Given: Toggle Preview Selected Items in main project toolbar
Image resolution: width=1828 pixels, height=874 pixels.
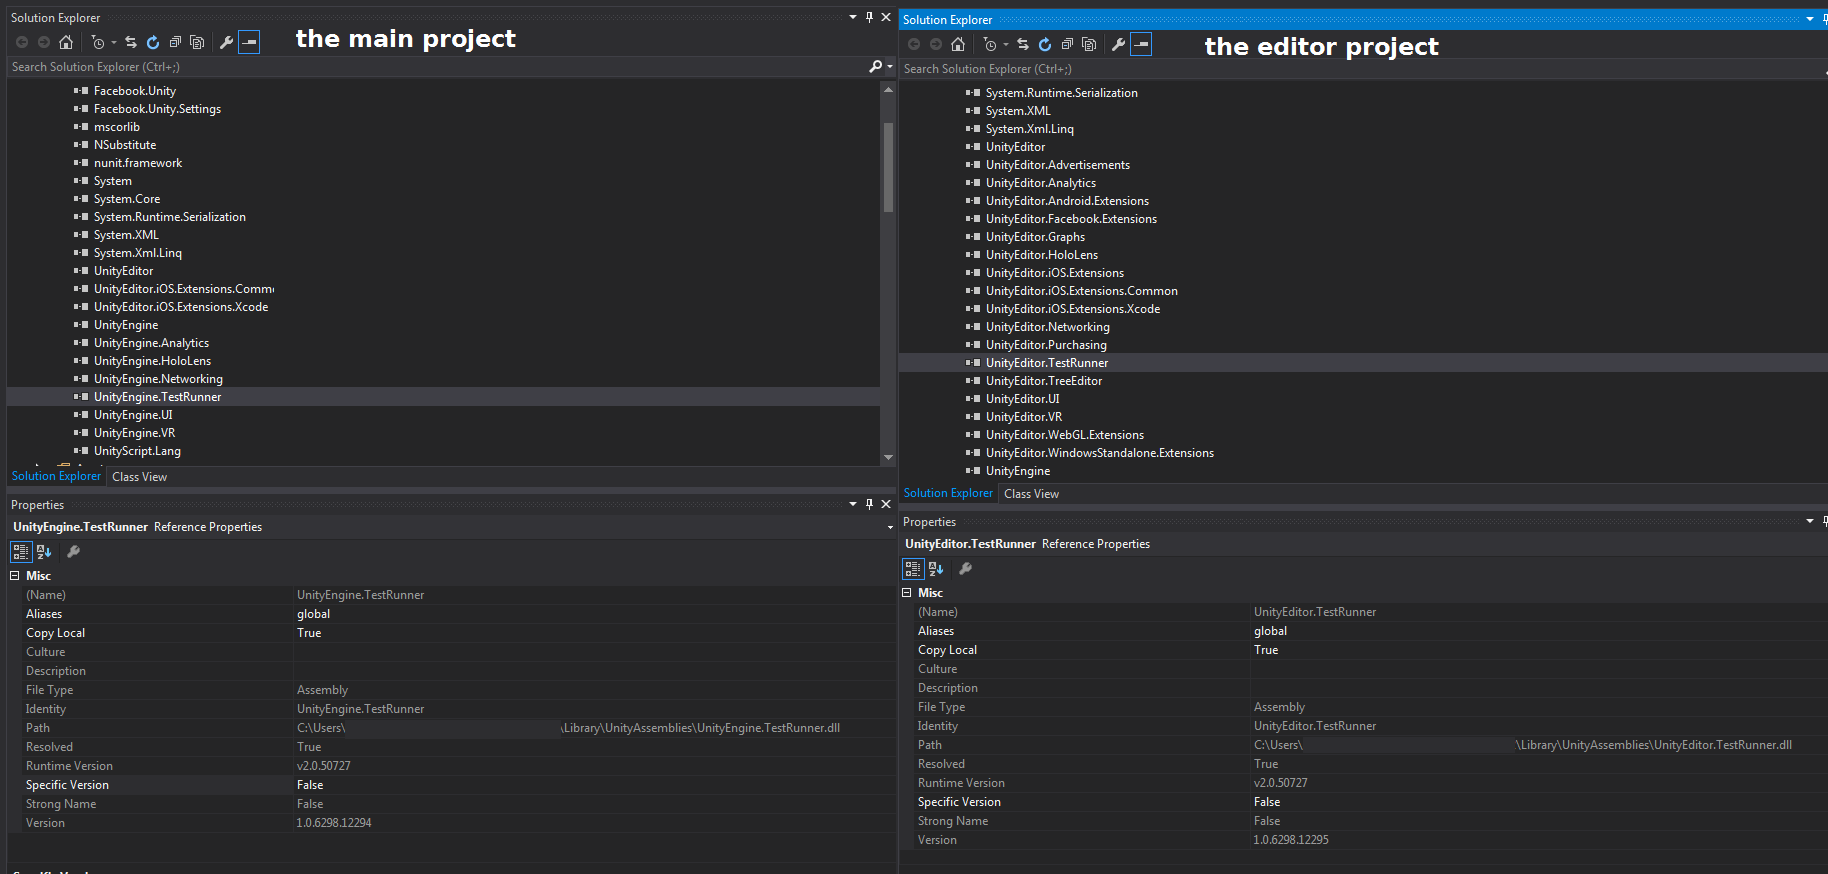Looking at the screenshot, I should point(249,42).
